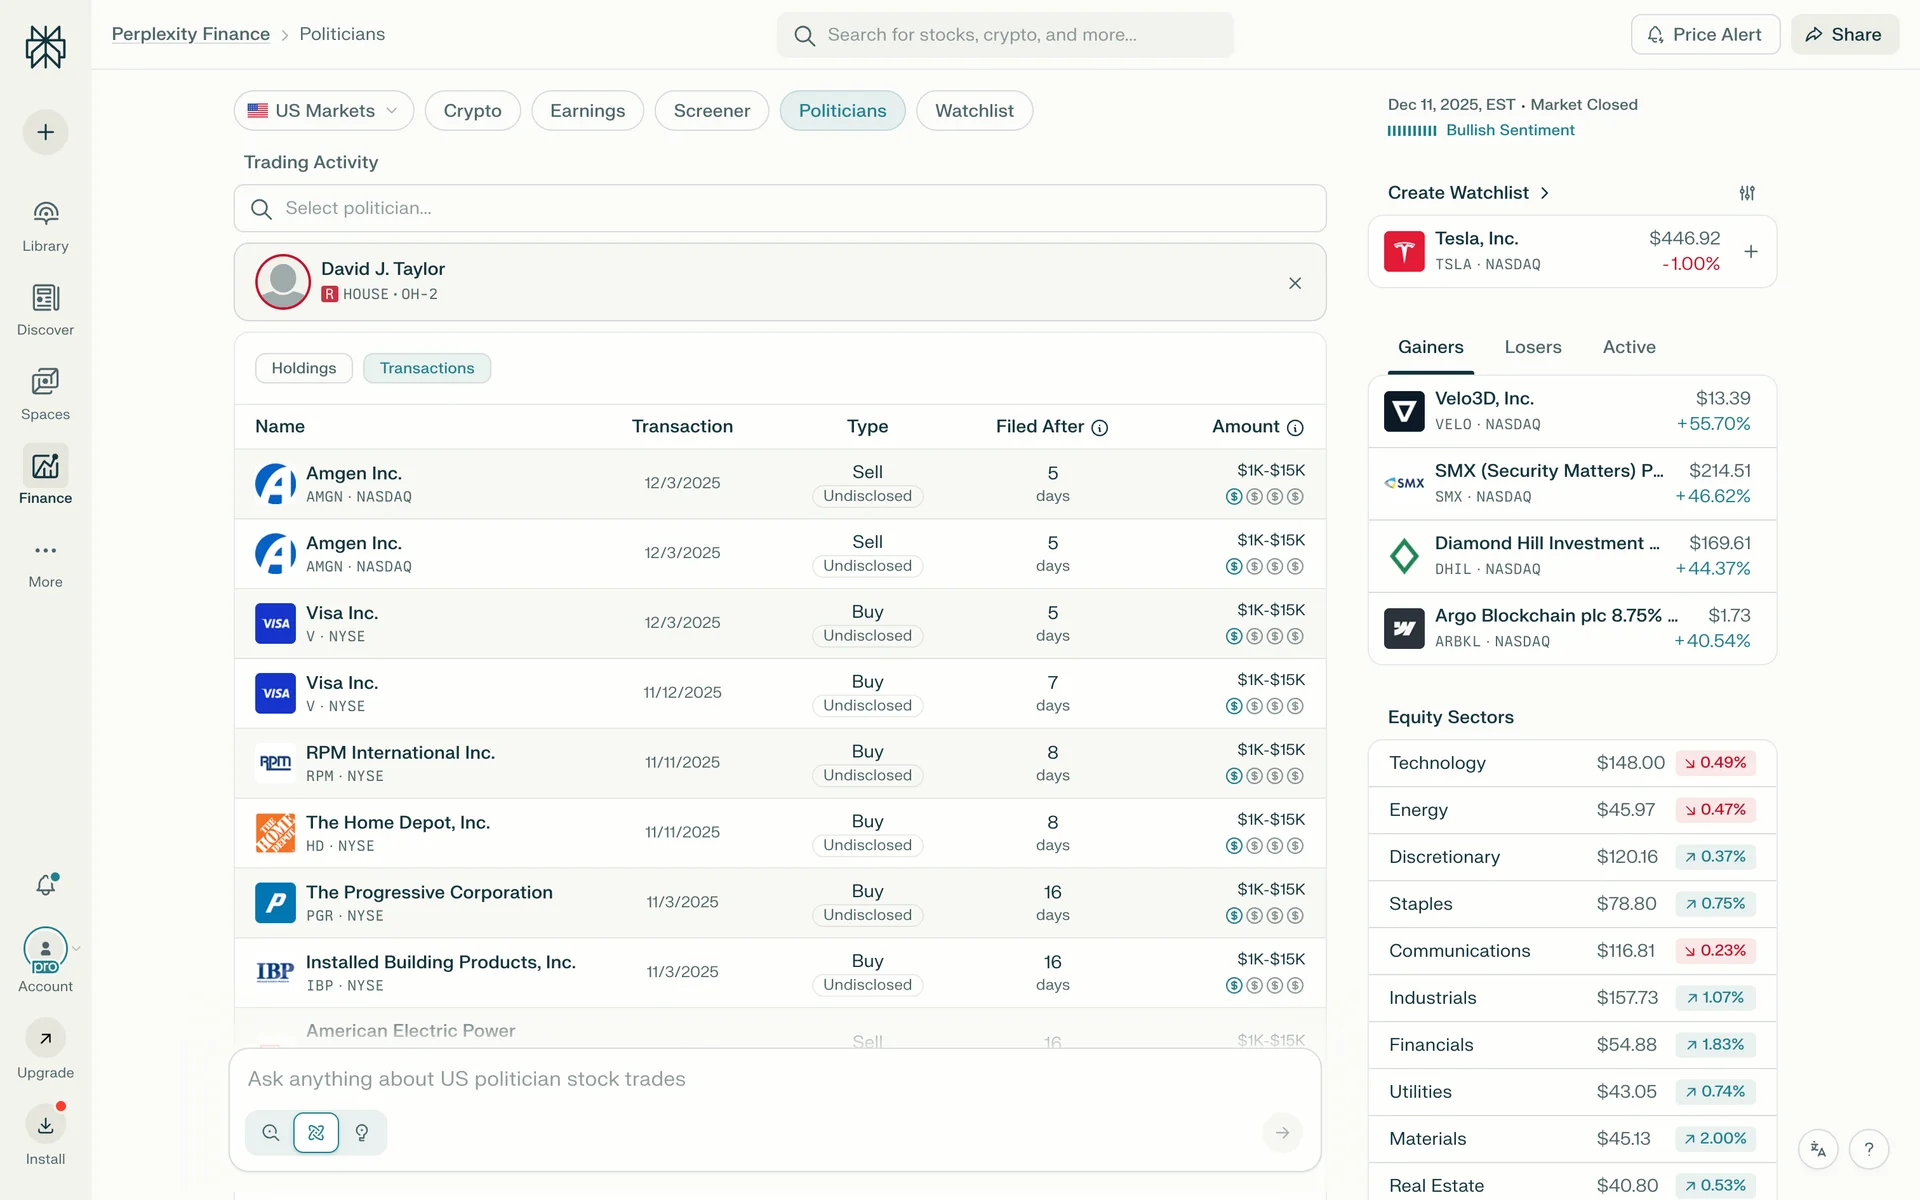Expand the Create Watchlist chevron

coord(1545,193)
